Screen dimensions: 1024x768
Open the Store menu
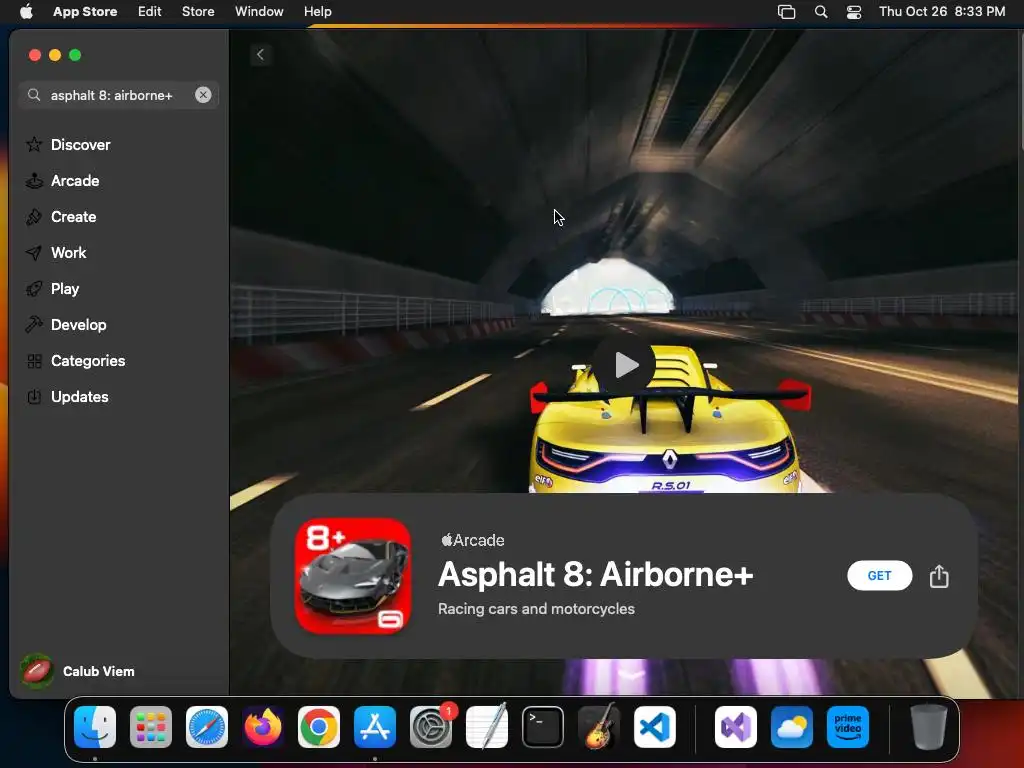pos(198,11)
